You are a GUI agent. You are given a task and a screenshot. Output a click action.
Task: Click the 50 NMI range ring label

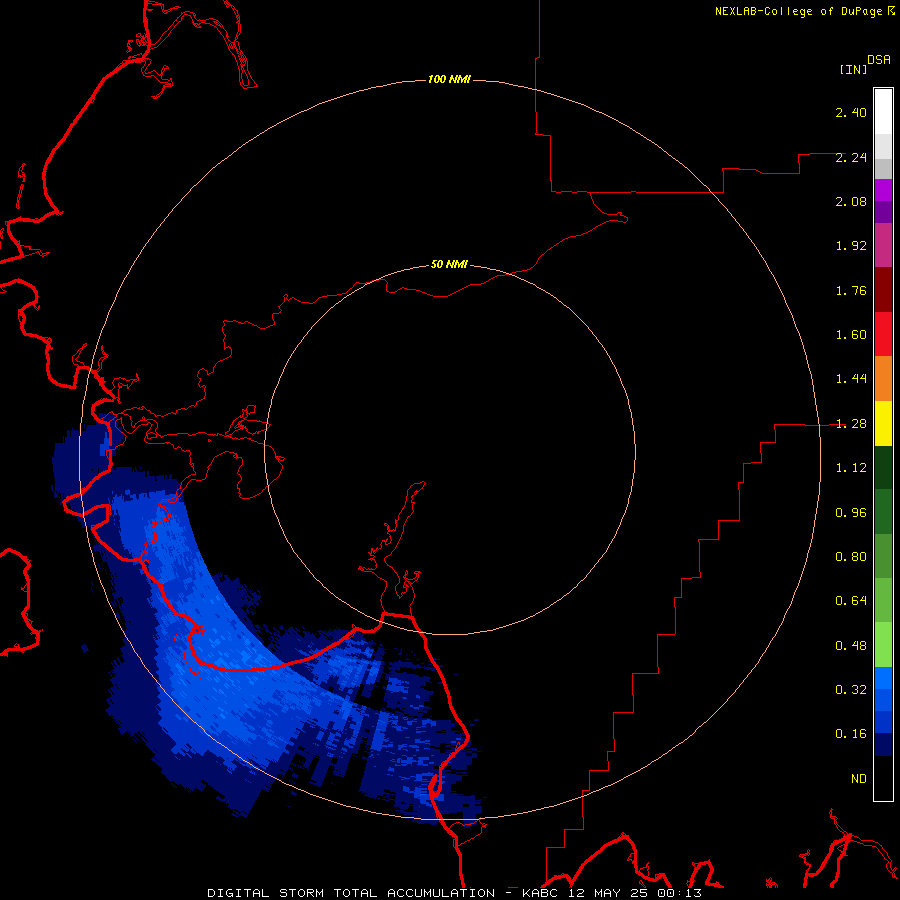[x=449, y=265]
